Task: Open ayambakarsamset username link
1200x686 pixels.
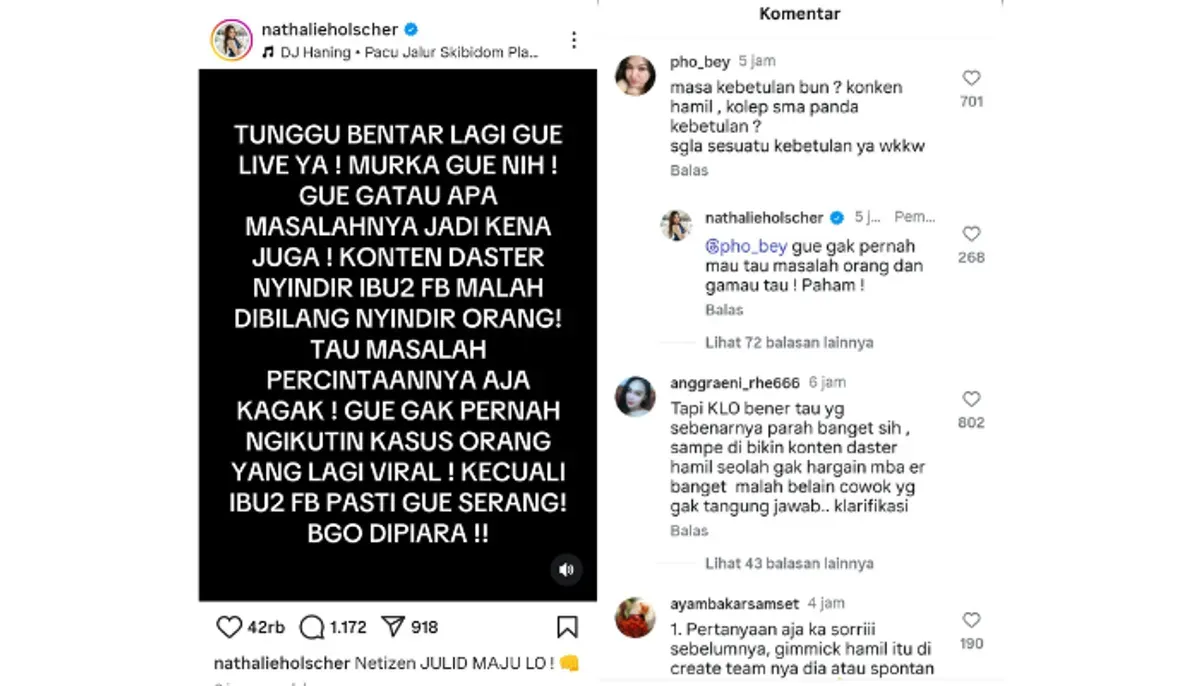Action: pos(734,603)
